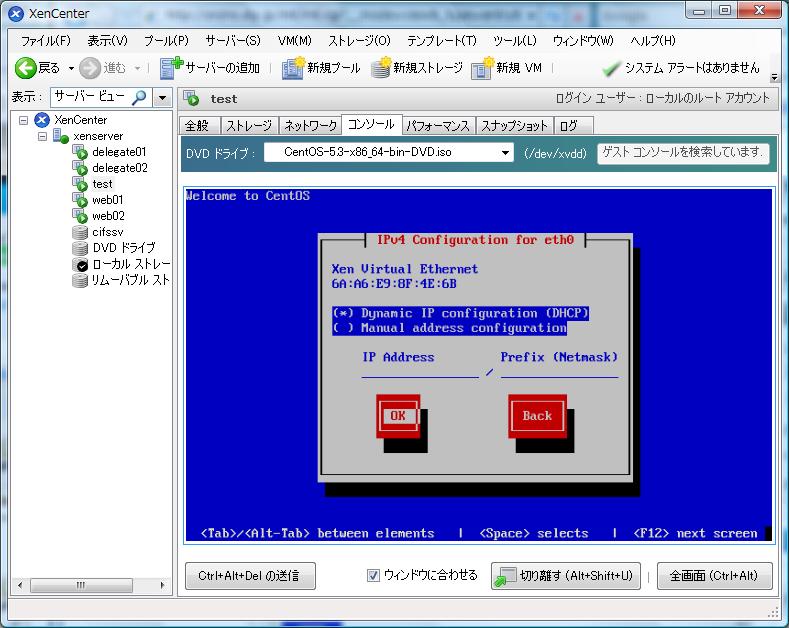Open the ファイル(F) menu

tap(46, 41)
